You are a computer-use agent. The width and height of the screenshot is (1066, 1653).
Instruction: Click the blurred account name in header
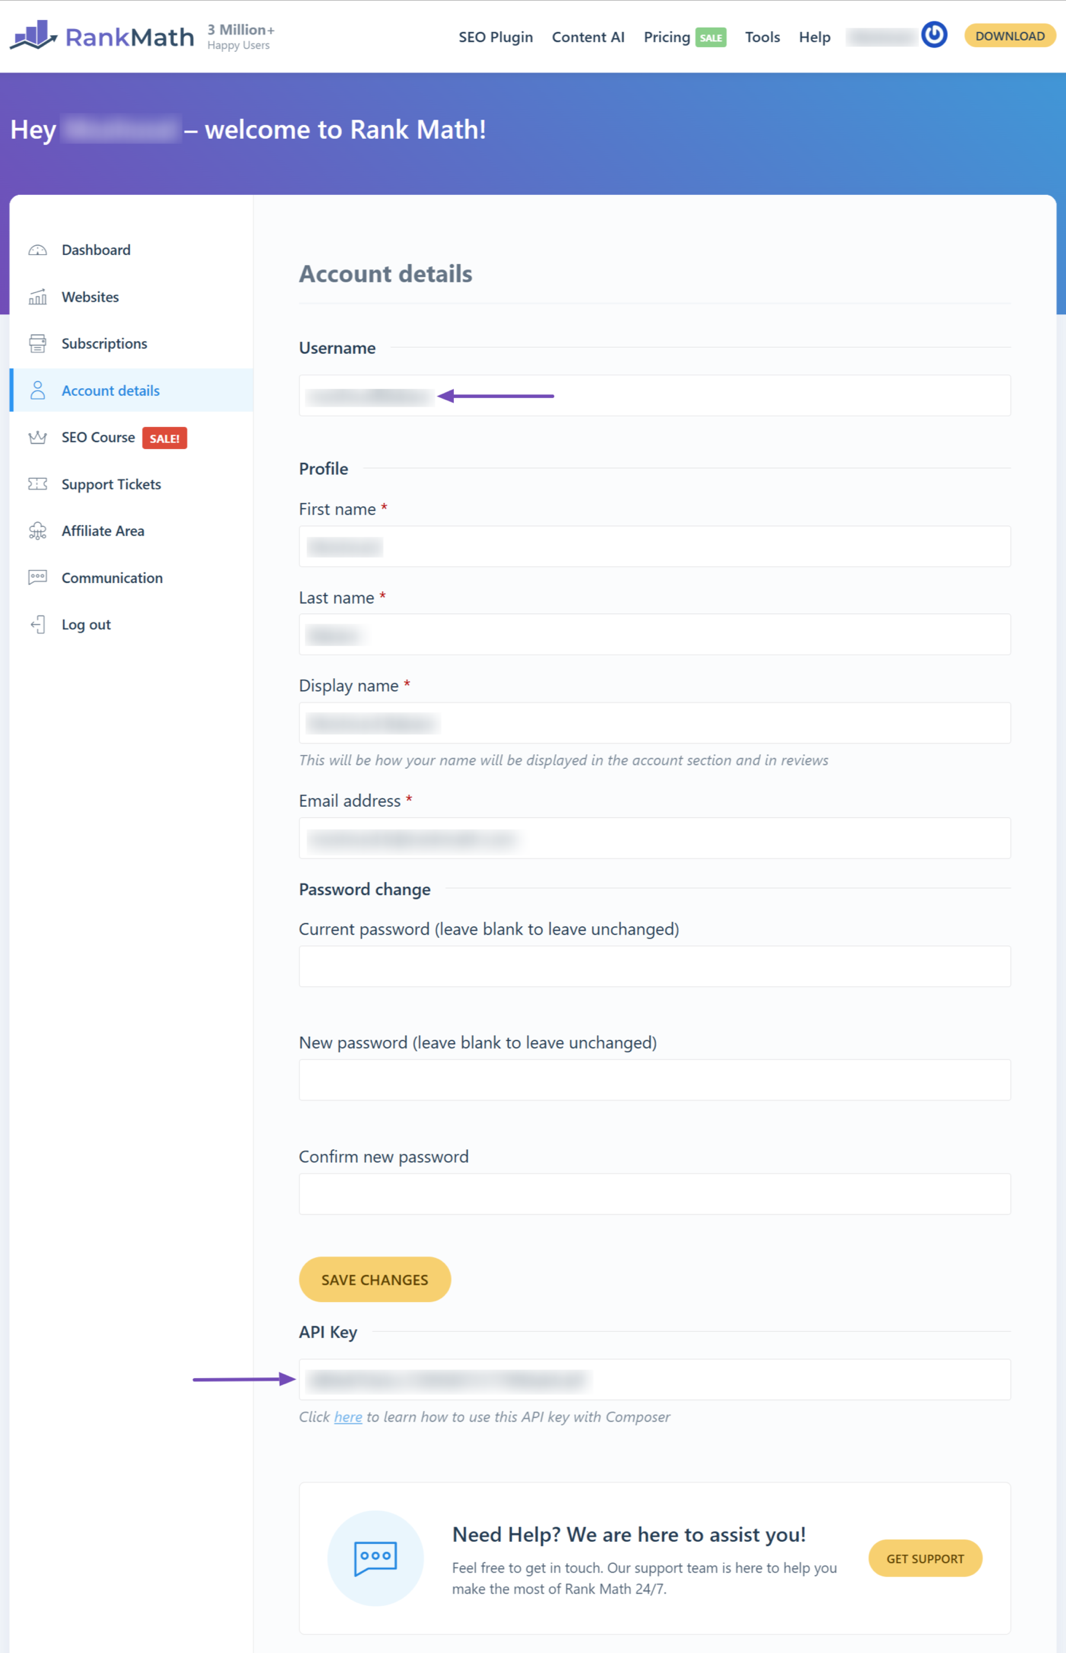tap(881, 37)
